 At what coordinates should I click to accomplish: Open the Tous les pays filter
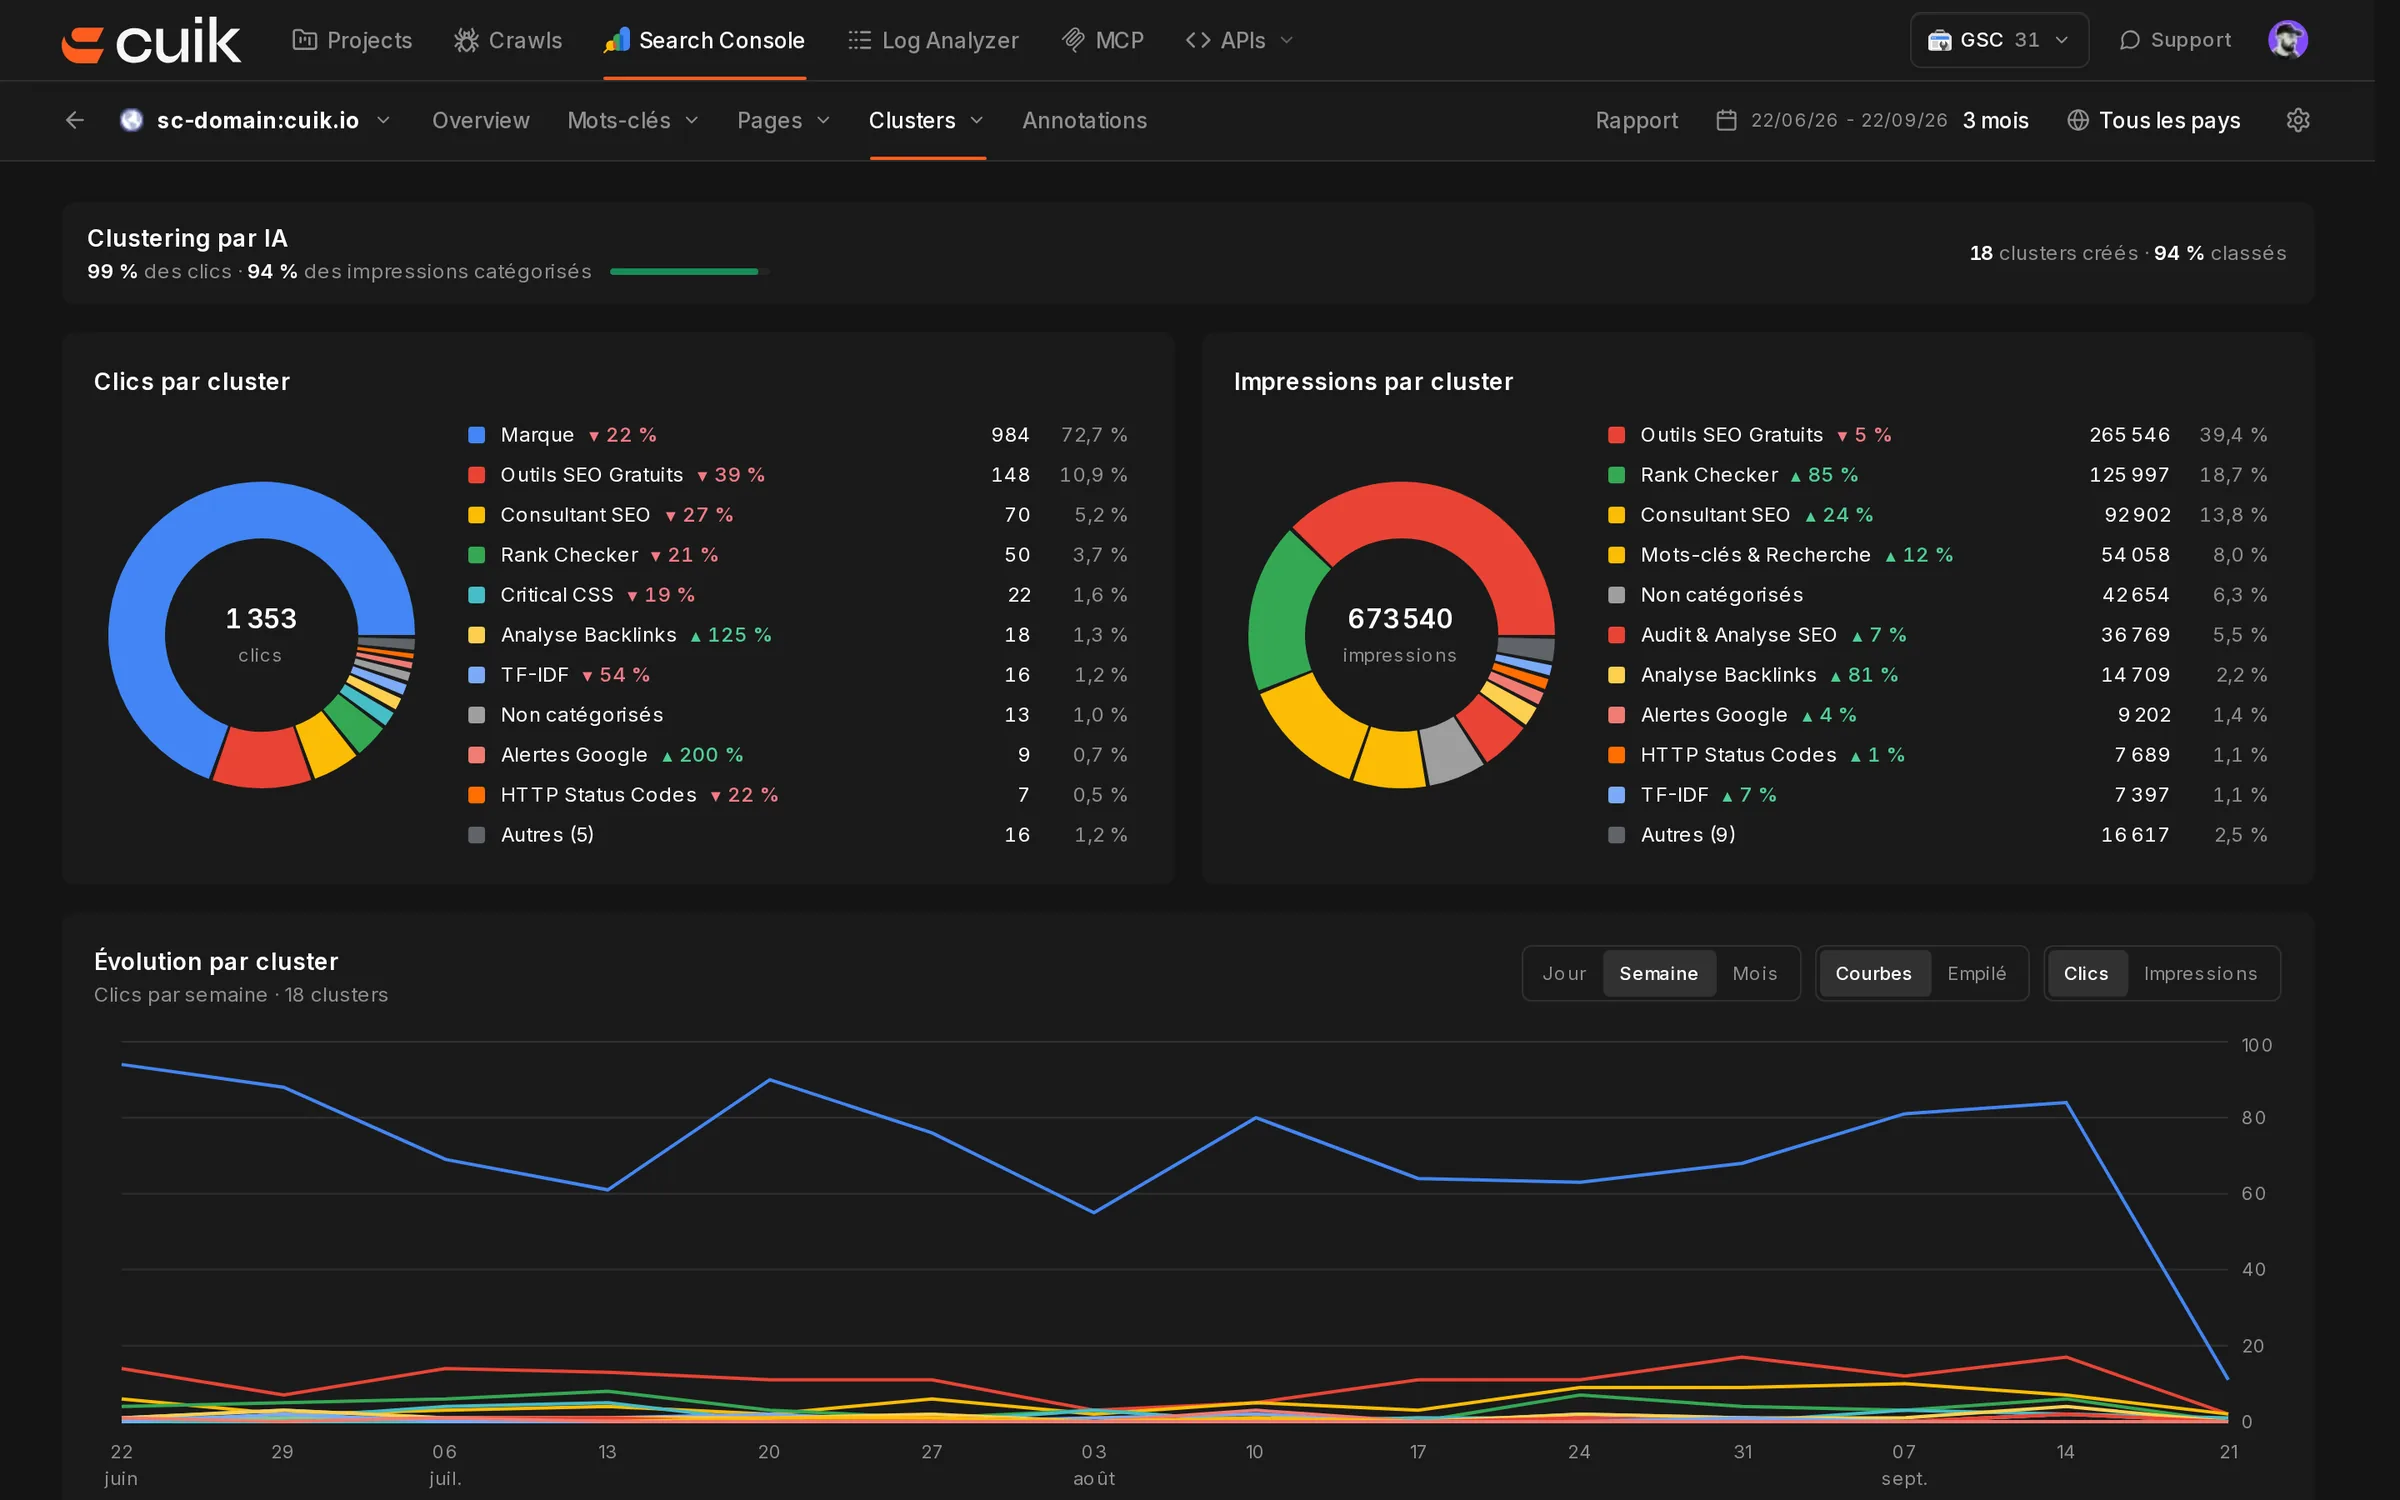2154,120
